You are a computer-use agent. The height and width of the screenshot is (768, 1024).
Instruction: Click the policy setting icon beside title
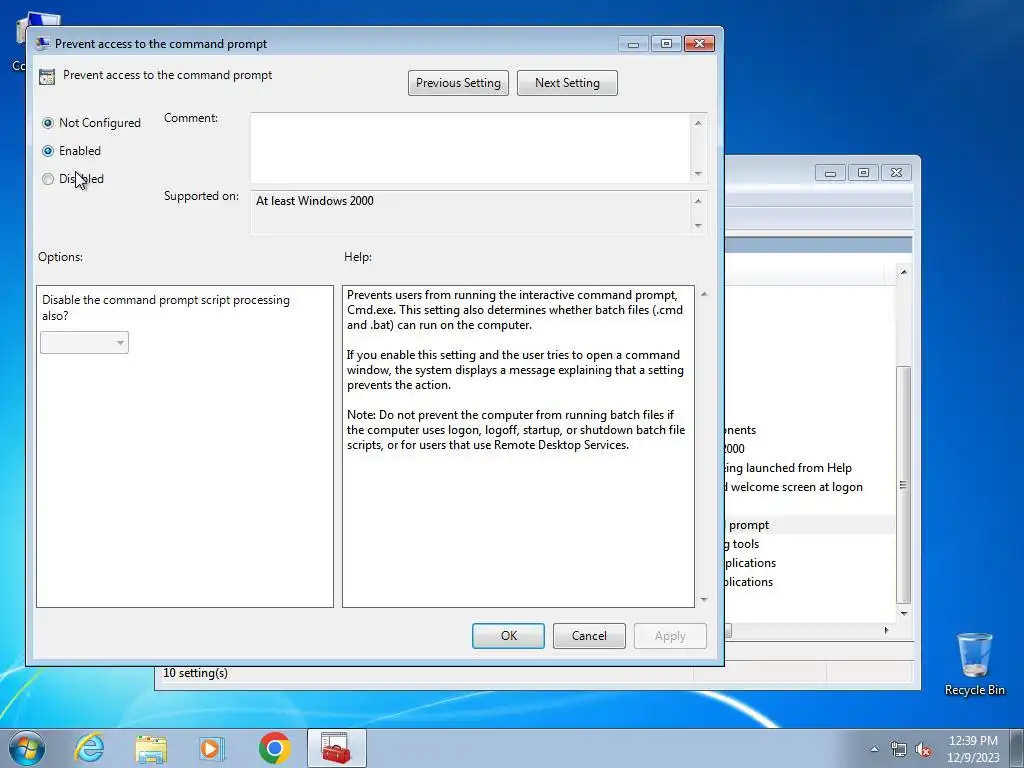46,76
